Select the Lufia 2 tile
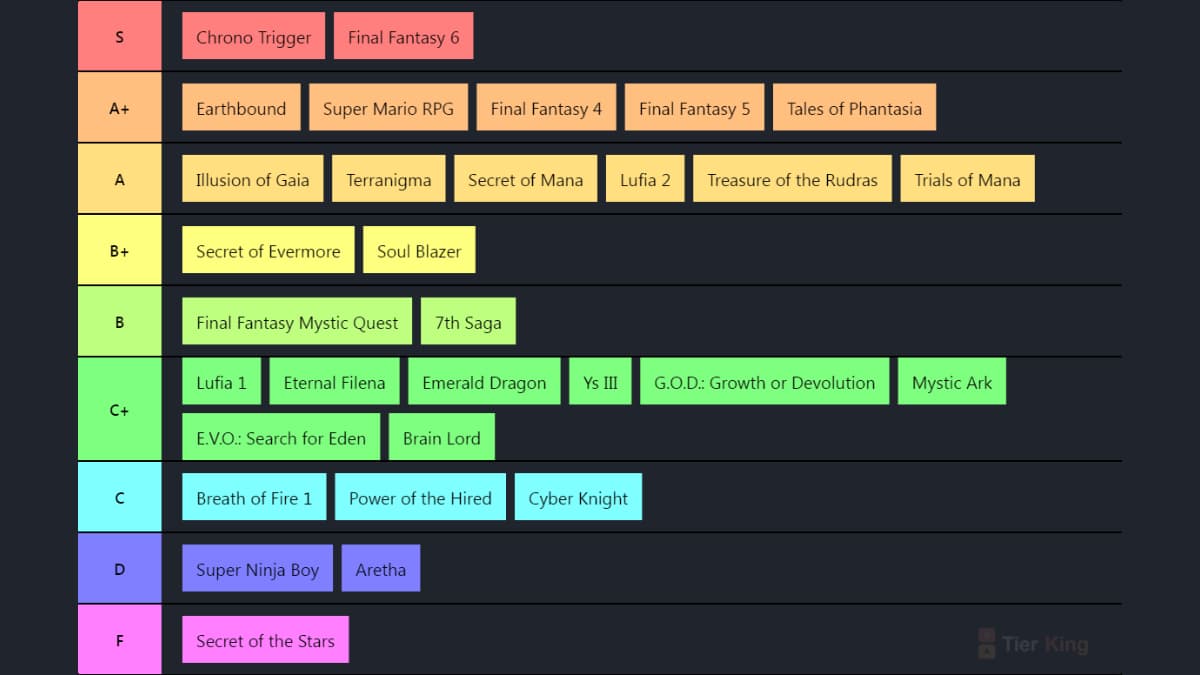The image size is (1200, 675). coord(645,179)
